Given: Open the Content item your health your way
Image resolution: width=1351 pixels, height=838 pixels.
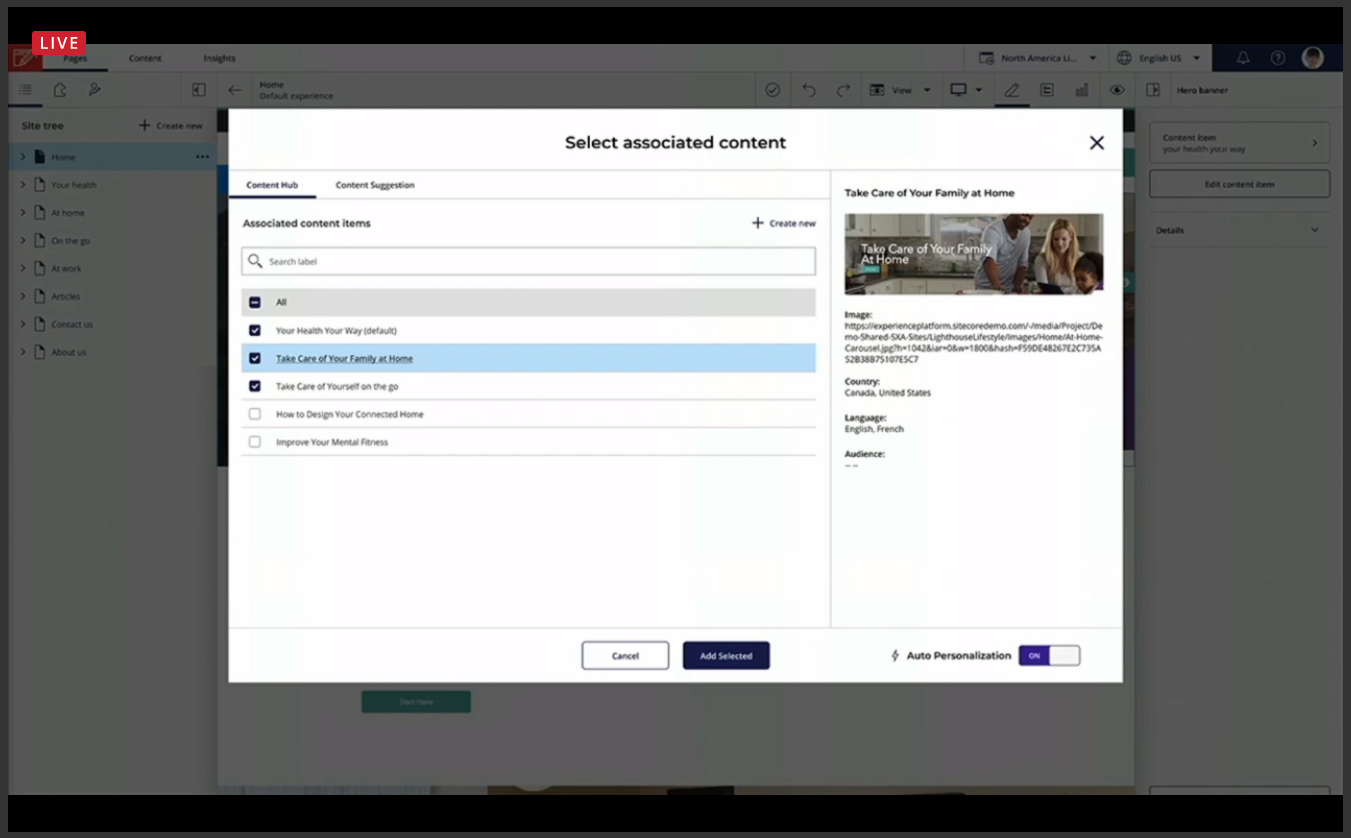Looking at the screenshot, I should point(1239,143).
